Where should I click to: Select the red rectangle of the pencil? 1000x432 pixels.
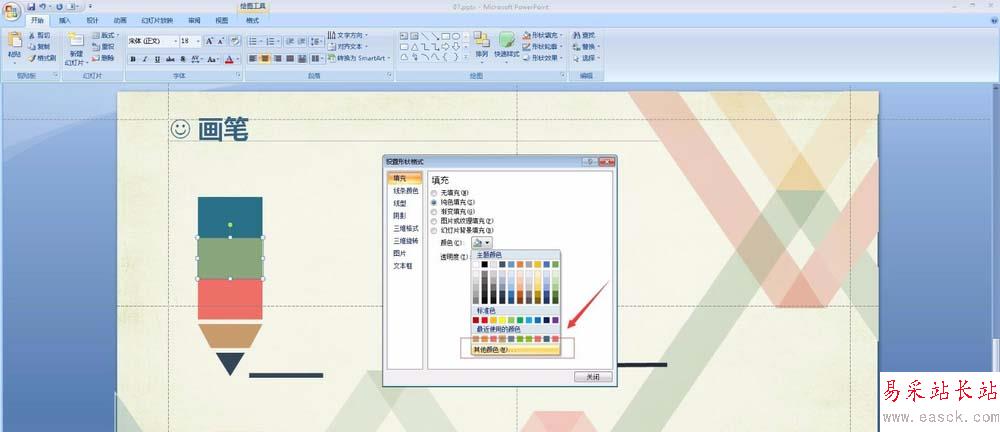click(230, 299)
